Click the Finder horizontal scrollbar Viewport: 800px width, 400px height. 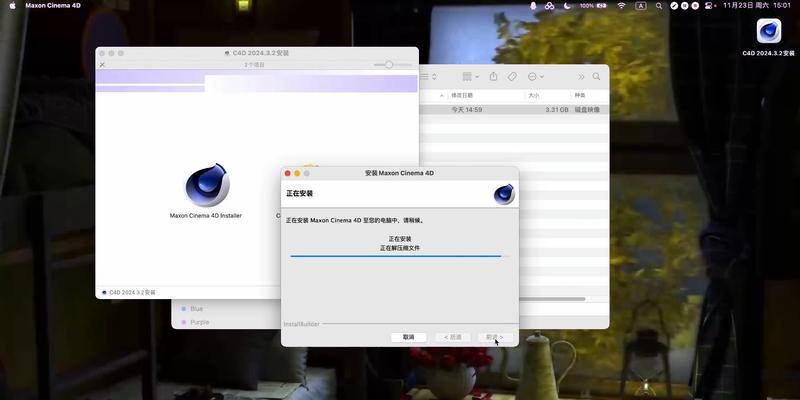(x=552, y=299)
